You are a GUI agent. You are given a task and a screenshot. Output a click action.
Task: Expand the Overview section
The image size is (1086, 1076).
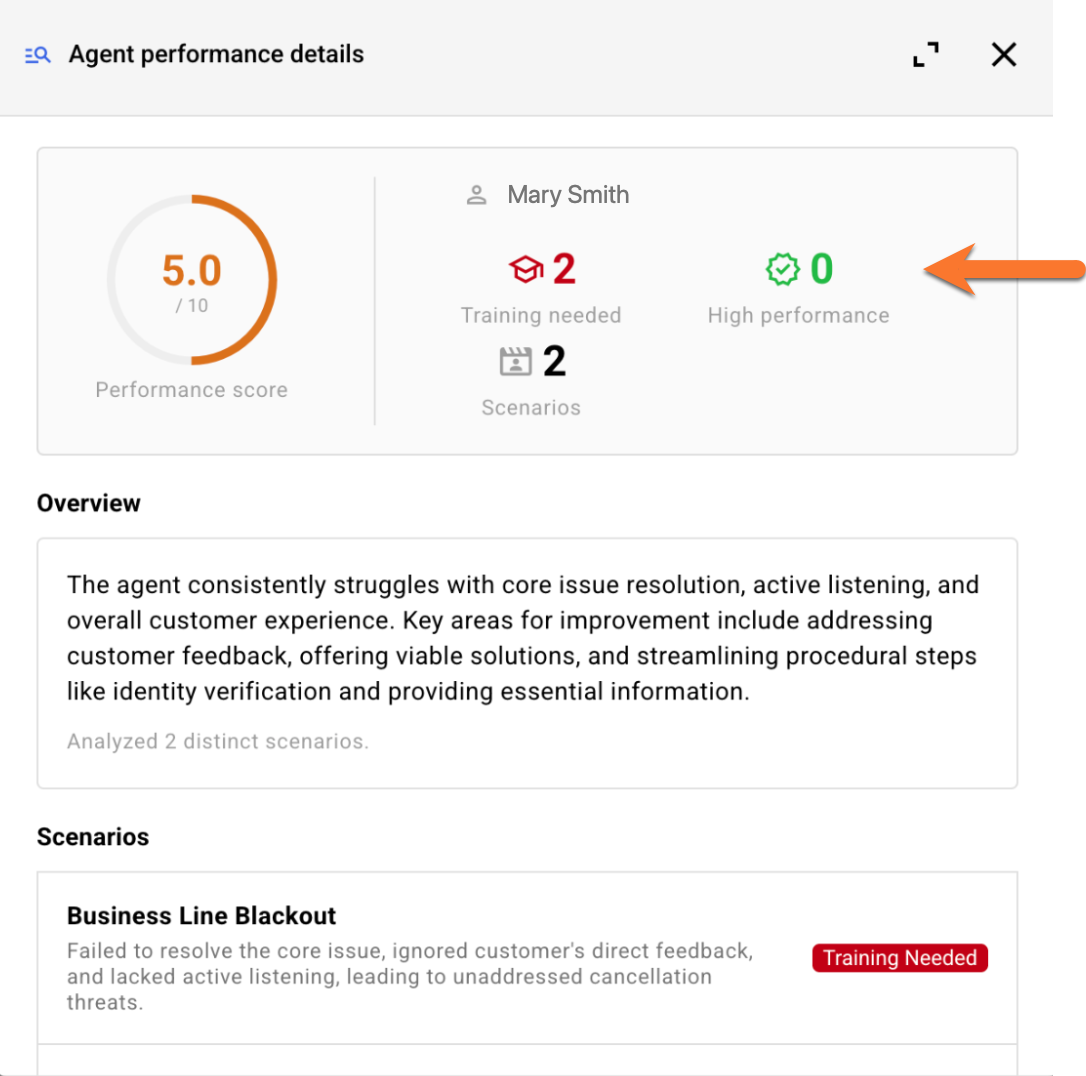tap(527, 662)
